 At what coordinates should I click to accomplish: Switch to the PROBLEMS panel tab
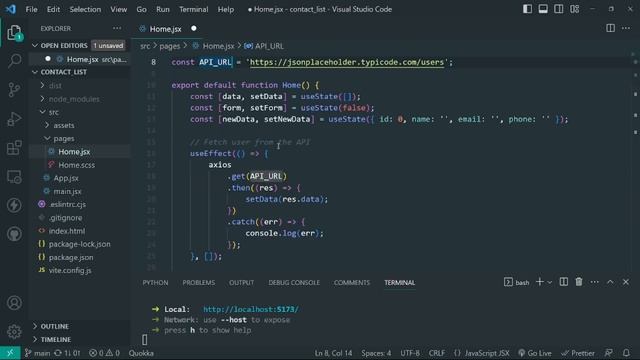198,282
